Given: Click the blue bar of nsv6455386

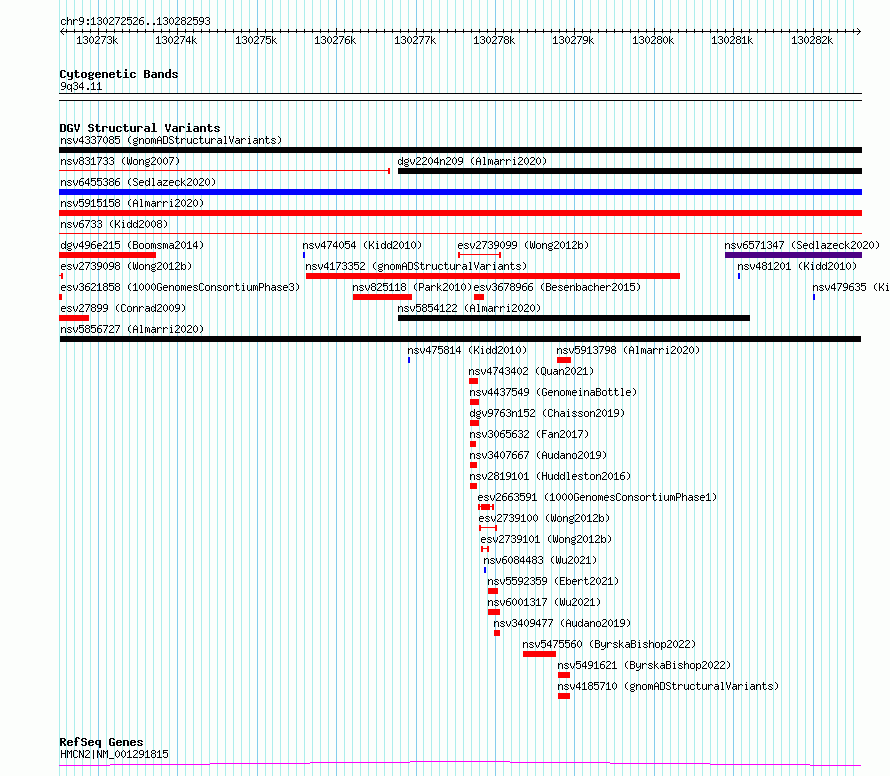Looking at the screenshot, I should point(460,192).
